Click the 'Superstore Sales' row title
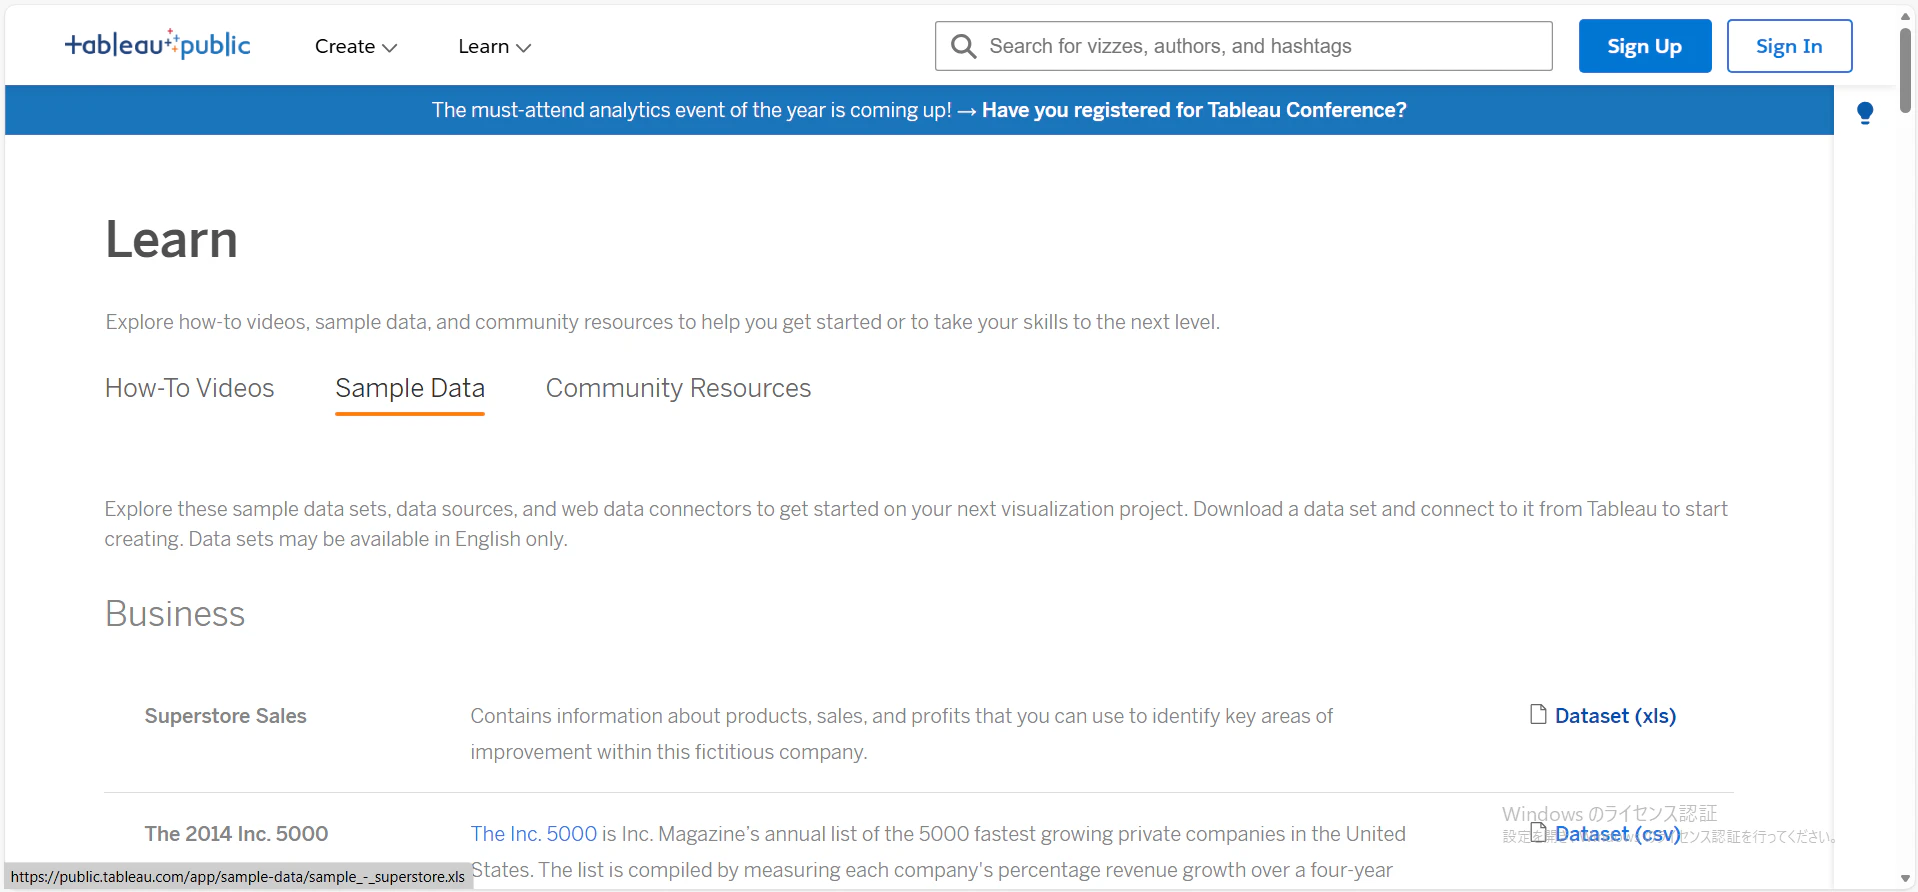Viewport: 1918px width, 892px height. pyautogui.click(x=226, y=716)
